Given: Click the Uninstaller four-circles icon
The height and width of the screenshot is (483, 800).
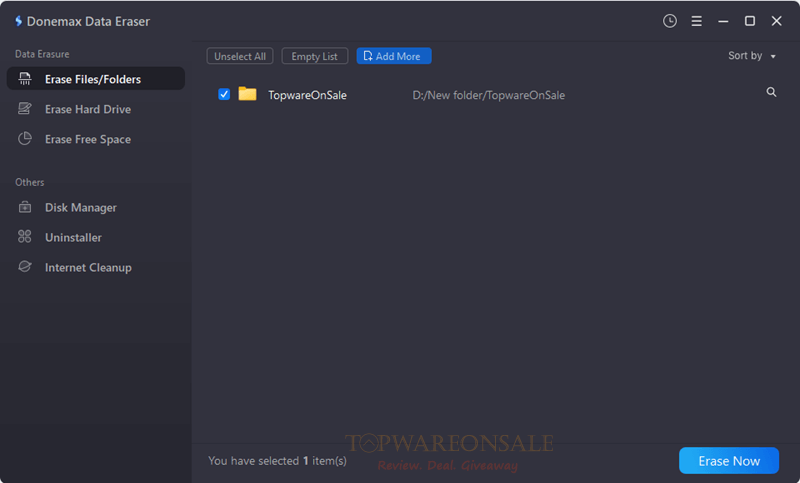Looking at the screenshot, I should (24, 237).
